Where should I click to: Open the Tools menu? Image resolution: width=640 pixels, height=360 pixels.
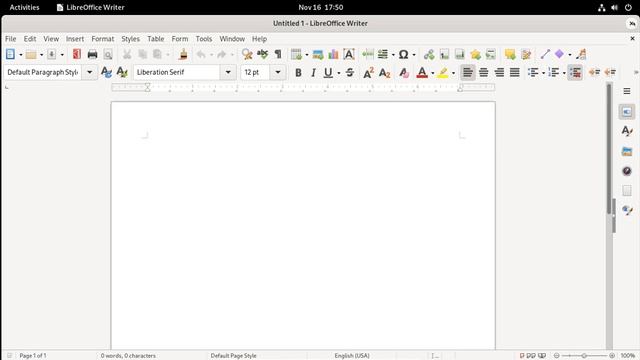click(x=204, y=39)
